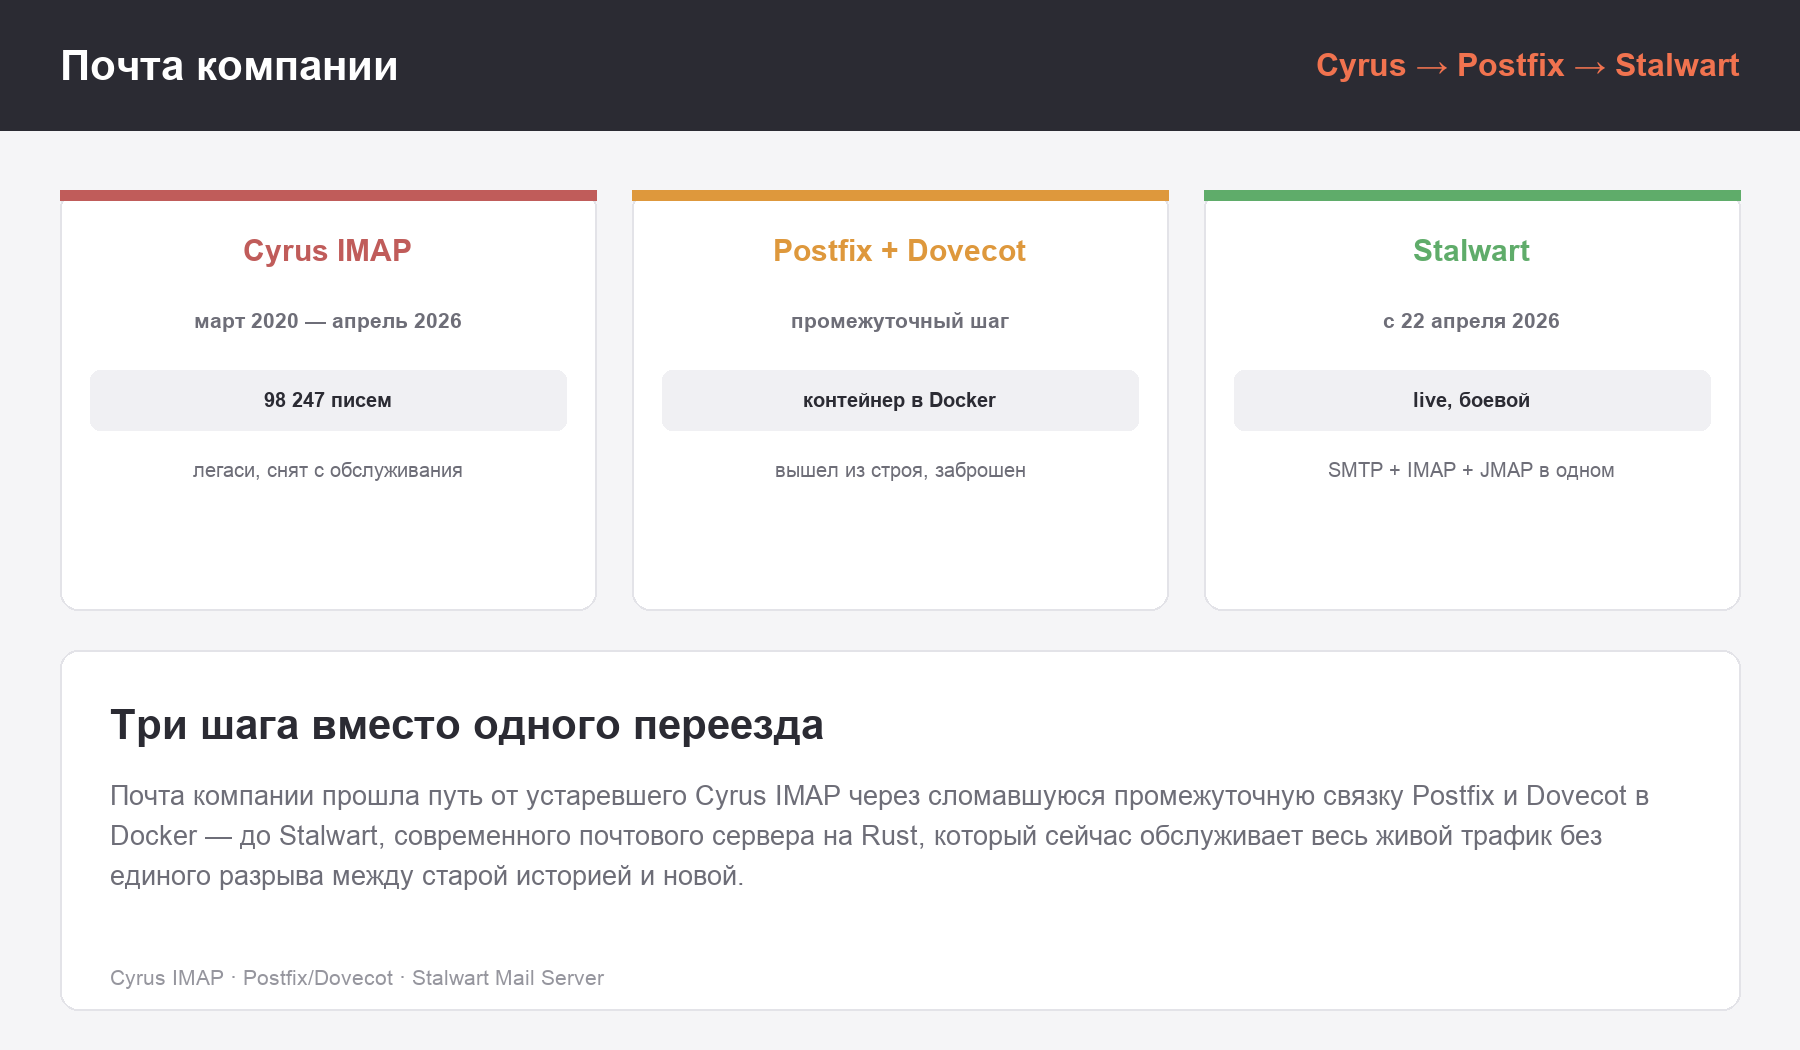
Task: Click the 'вышел из строя, заброшен' note
Action: (x=900, y=470)
